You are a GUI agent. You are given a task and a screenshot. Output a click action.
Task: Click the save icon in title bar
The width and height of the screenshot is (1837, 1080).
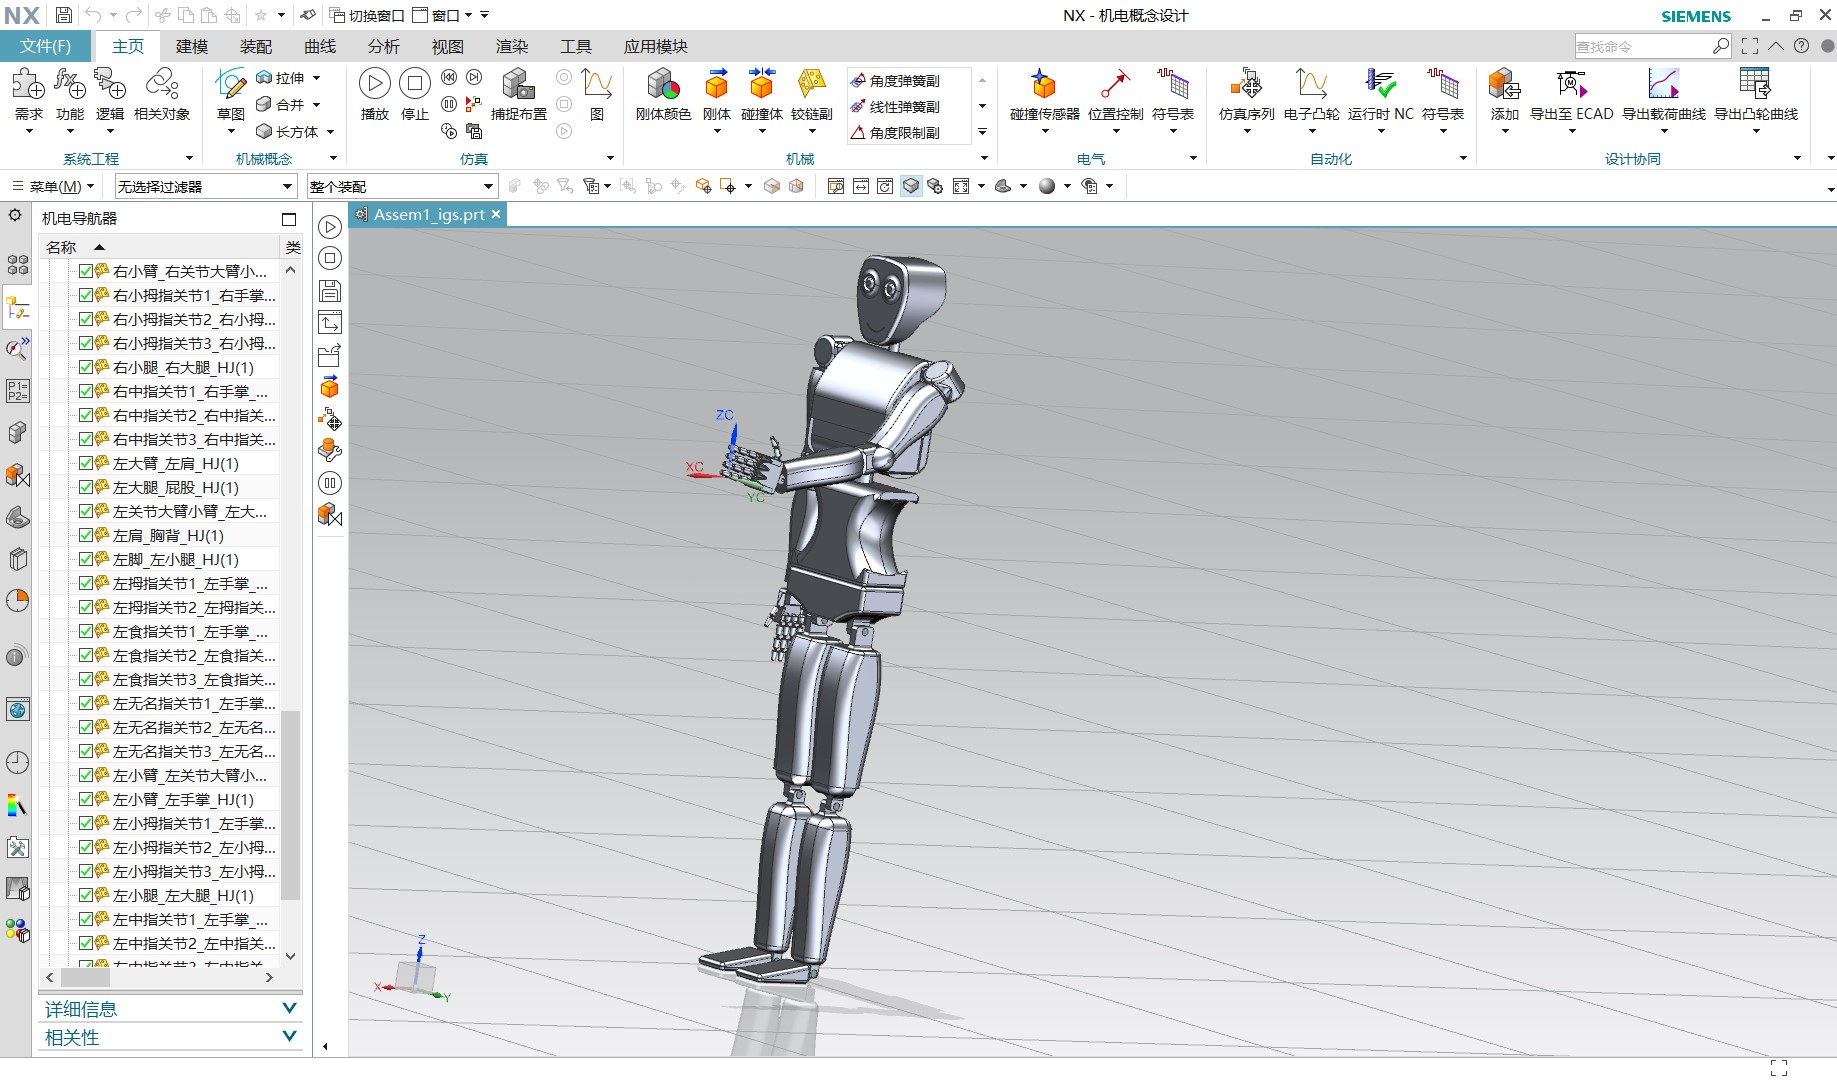click(x=63, y=15)
